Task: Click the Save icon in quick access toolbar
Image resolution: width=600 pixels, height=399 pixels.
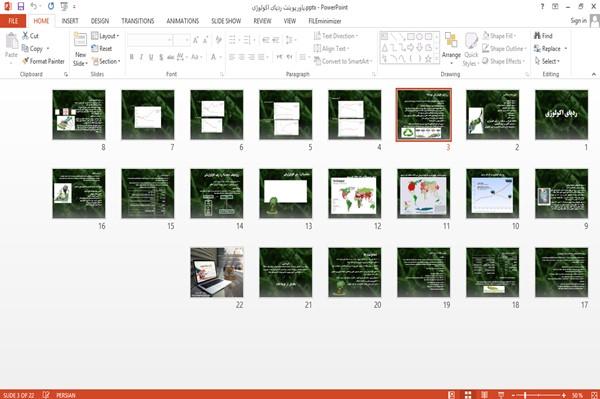Action: 21,6
